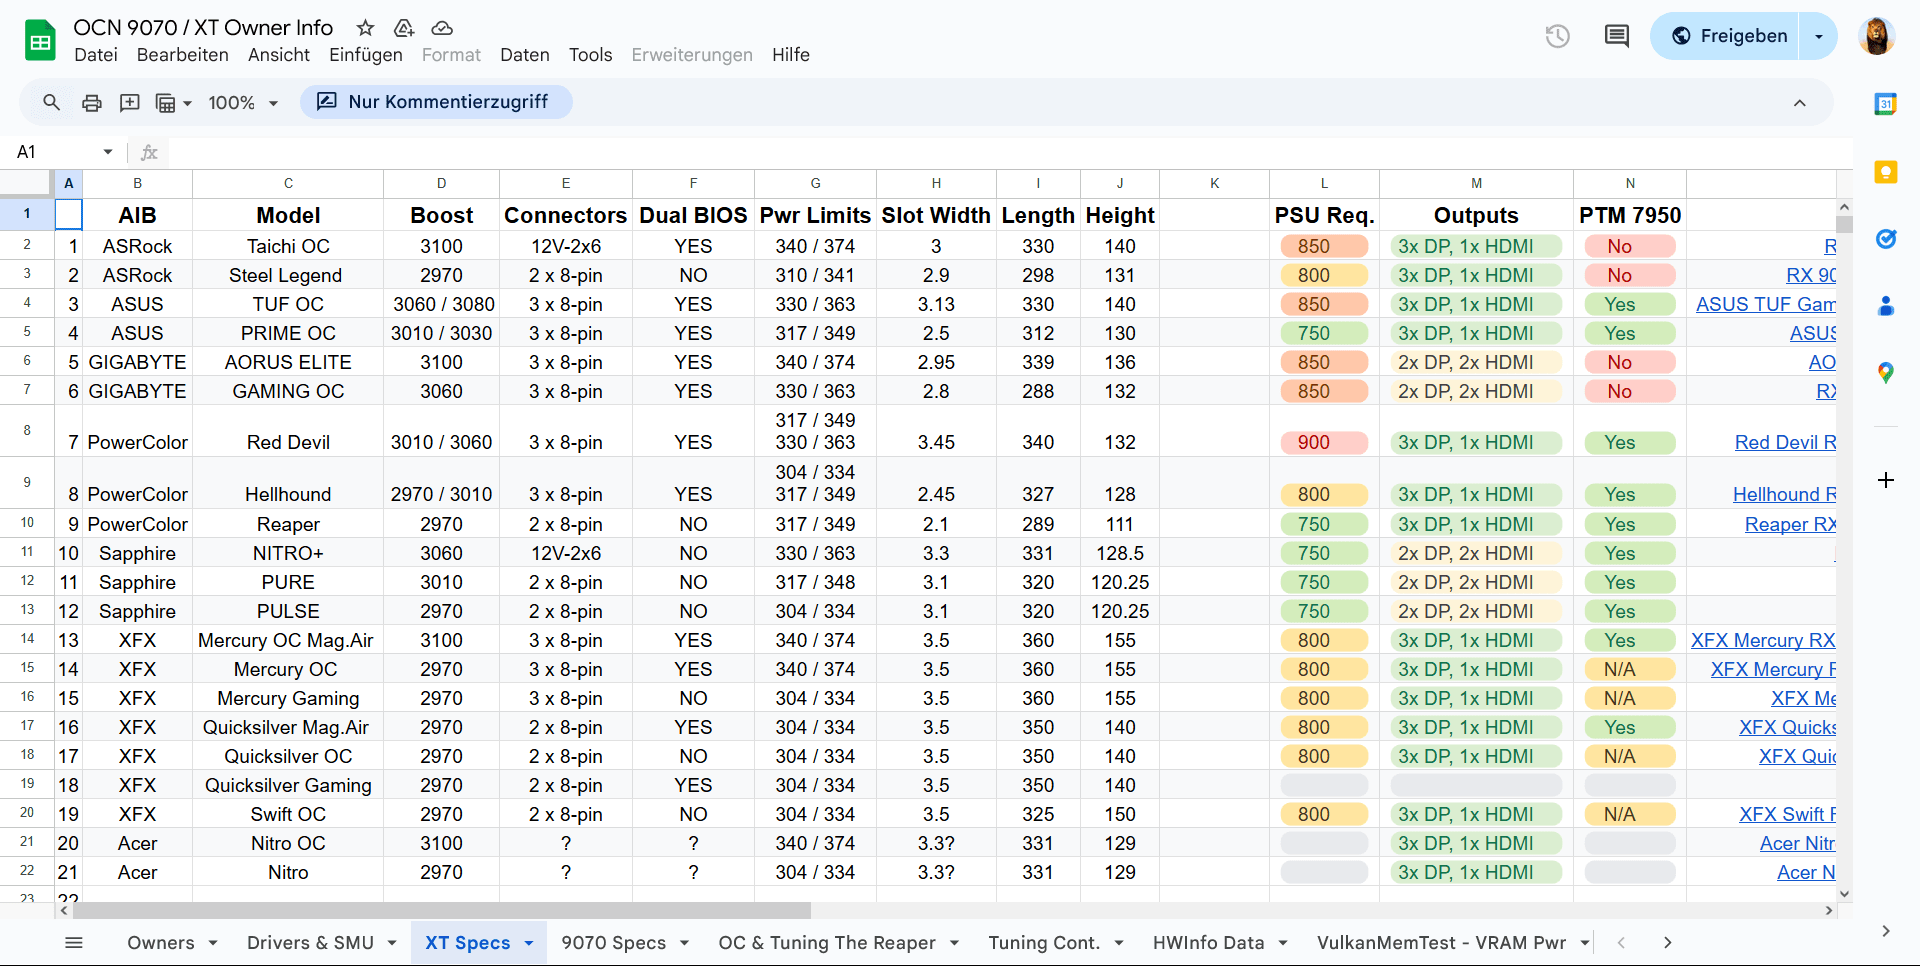This screenshot has width=1920, height=966.
Task: Click the horizontal scrollbar thumb
Action: point(441,911)
